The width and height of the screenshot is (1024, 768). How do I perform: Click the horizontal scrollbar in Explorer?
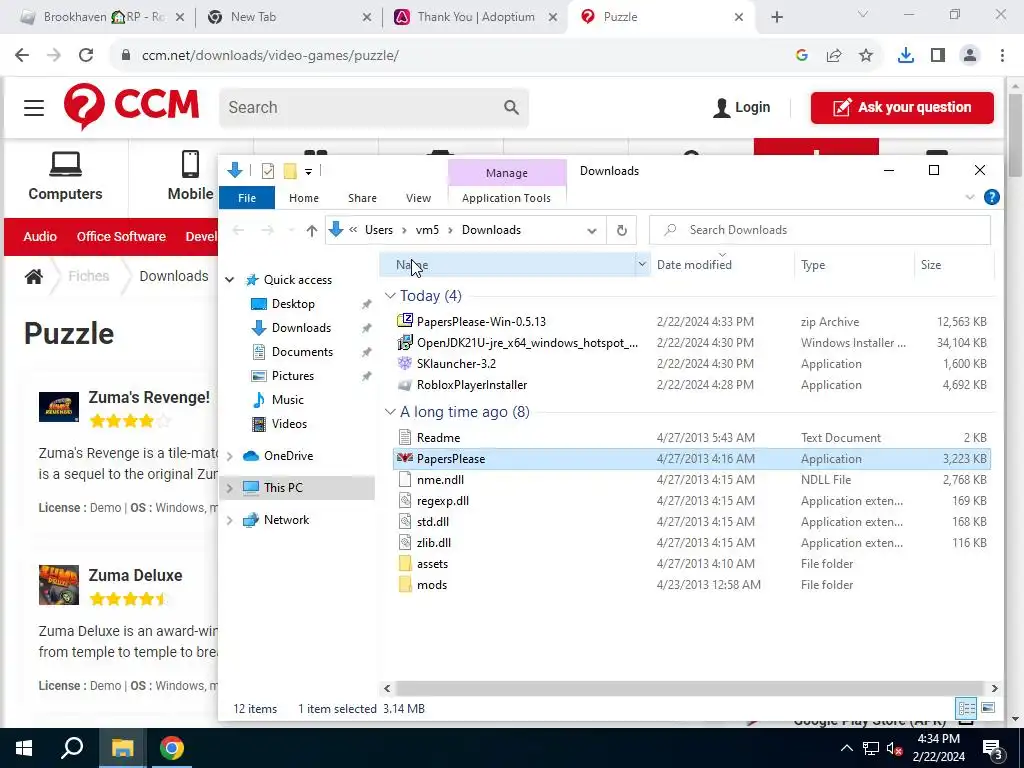689,688
